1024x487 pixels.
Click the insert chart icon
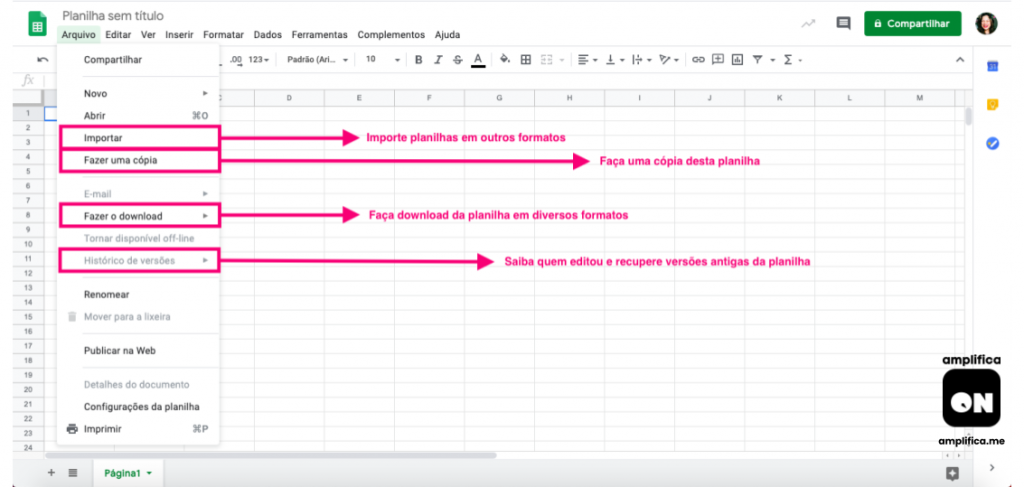[x=737, y=60]
